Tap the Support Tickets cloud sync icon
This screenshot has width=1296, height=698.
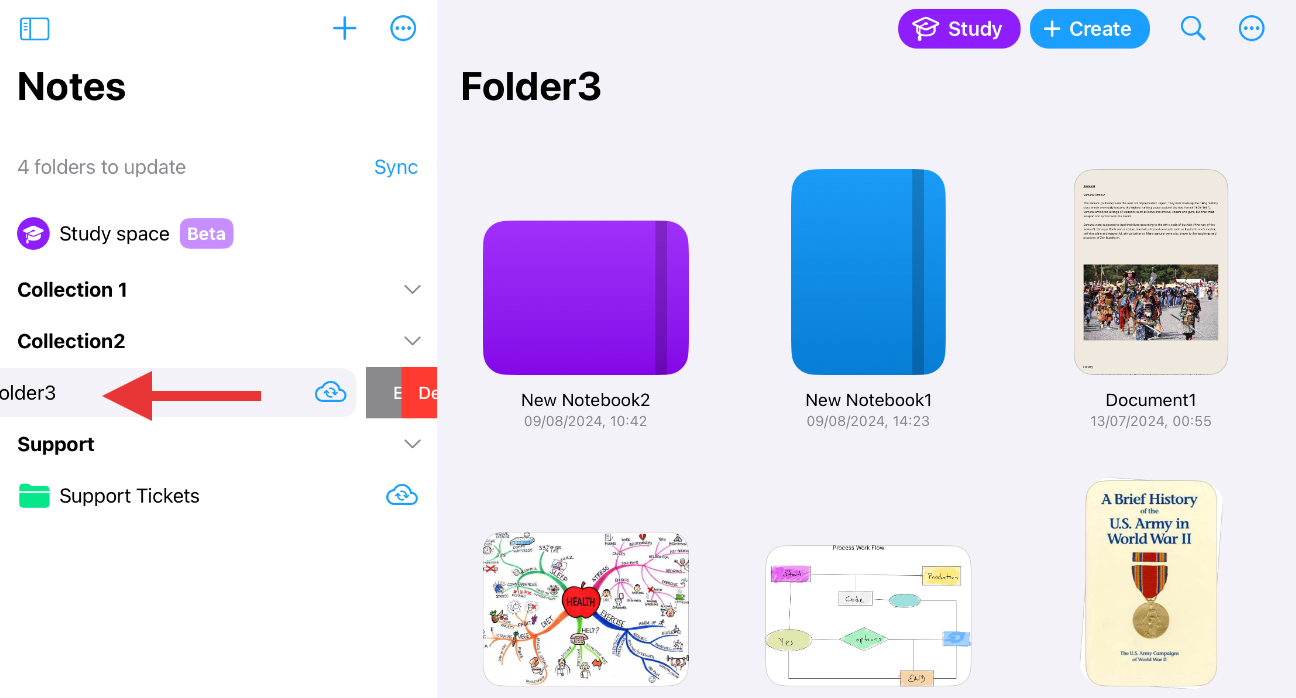[x=402, y=495]
